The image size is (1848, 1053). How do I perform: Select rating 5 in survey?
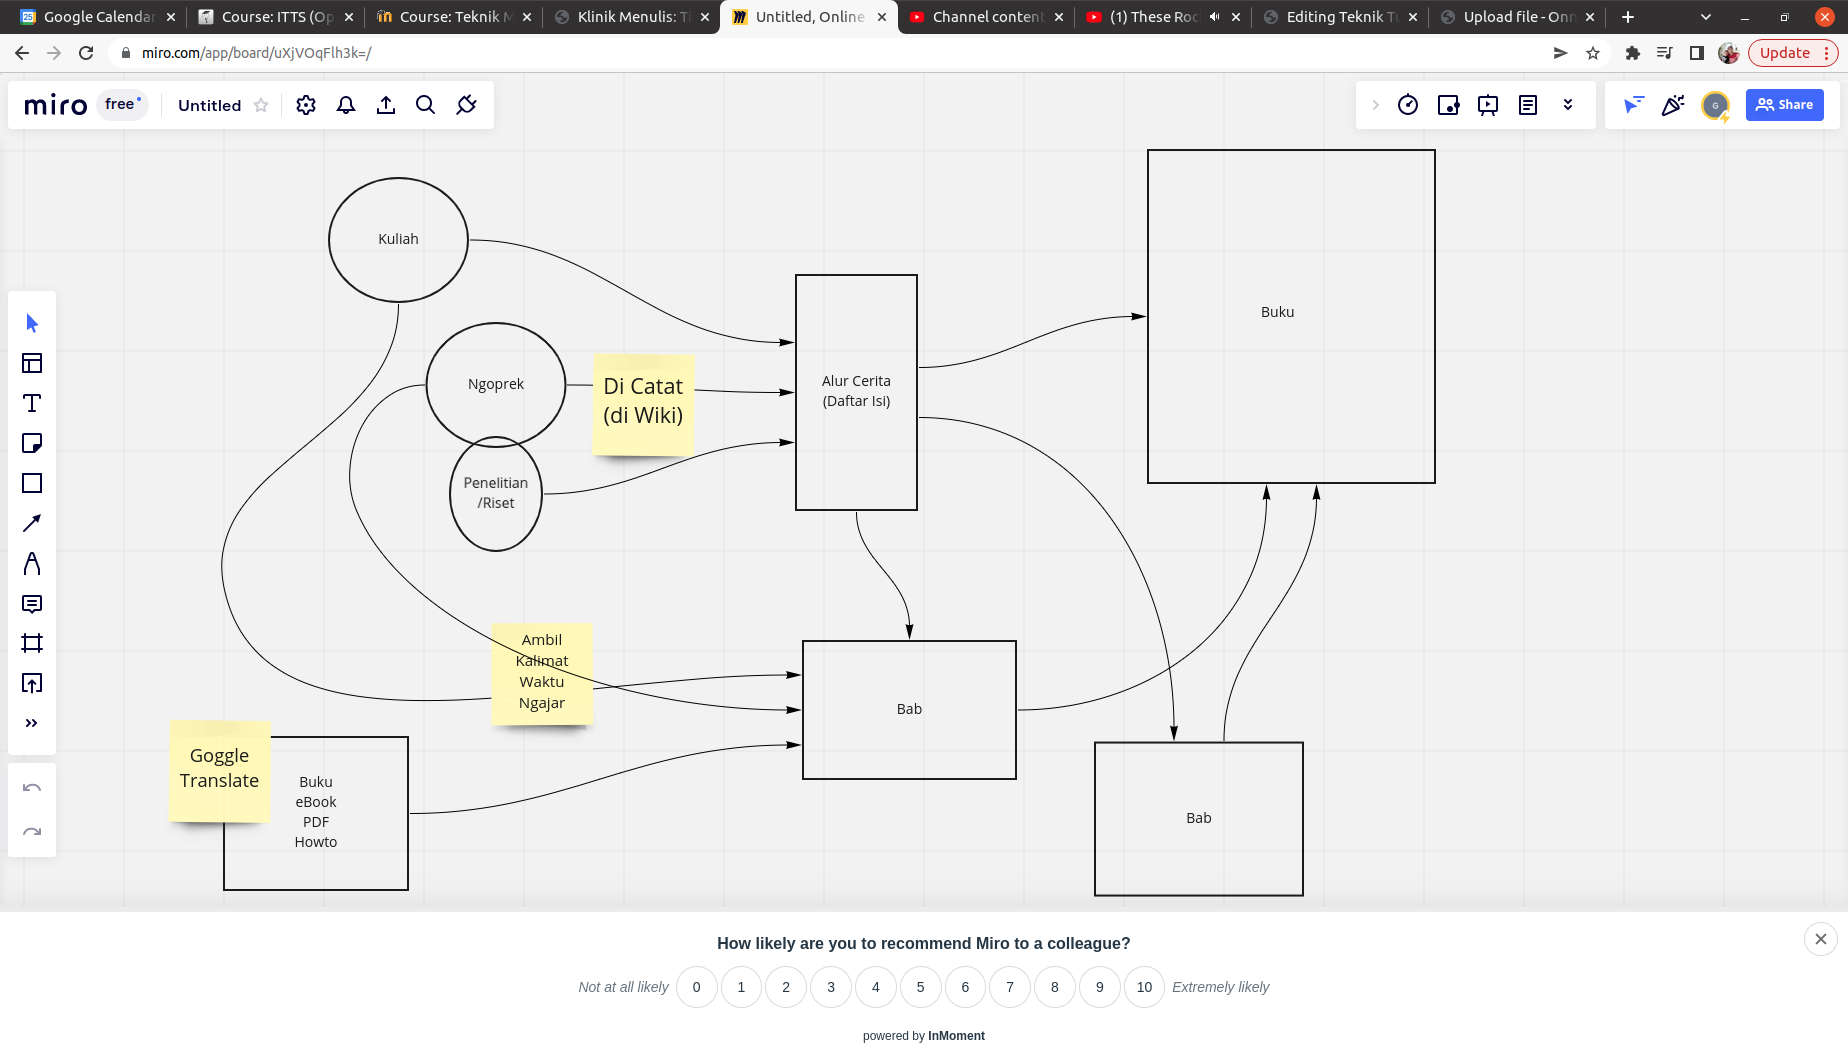pyautogui.click(x=920, y=987)
